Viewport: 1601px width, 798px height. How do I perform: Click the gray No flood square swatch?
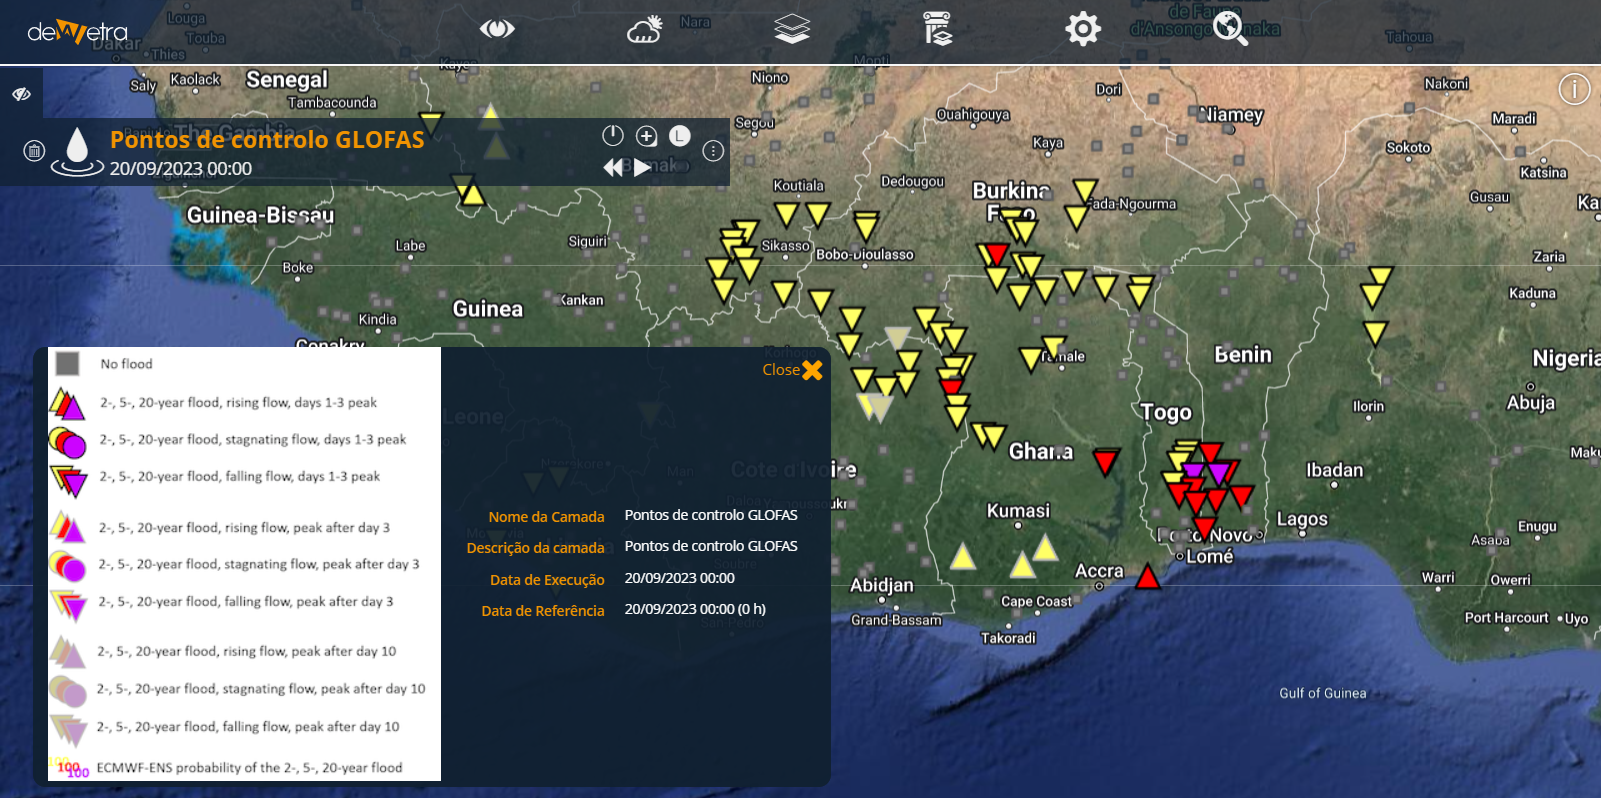67,363
